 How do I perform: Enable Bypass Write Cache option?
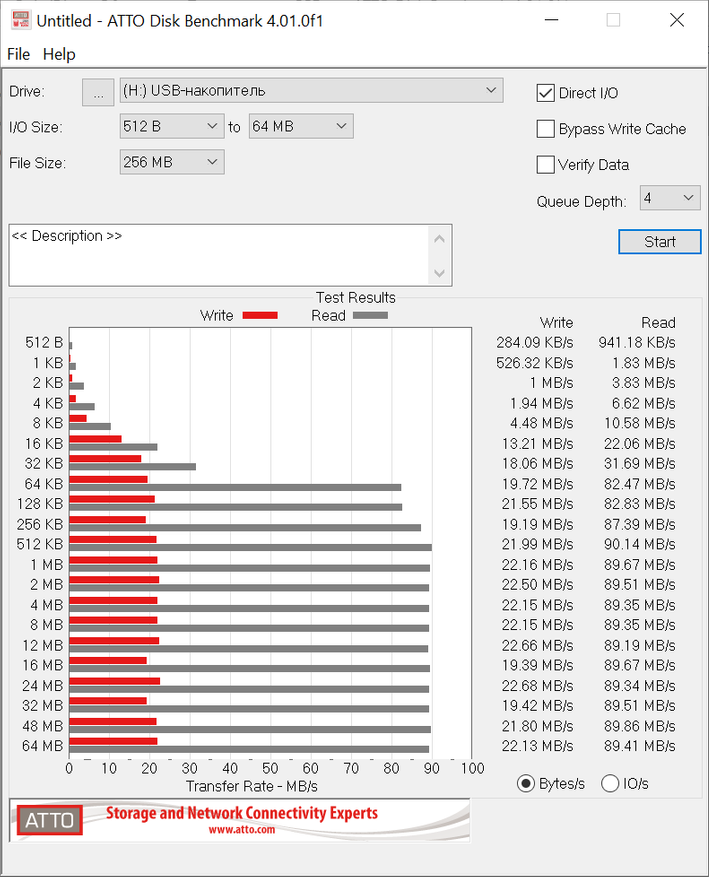tap(546, 129)
